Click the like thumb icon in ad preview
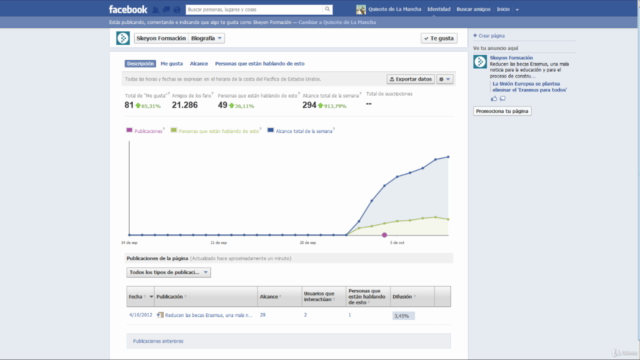This screenshot has width=640, height=360. point(494,98)
